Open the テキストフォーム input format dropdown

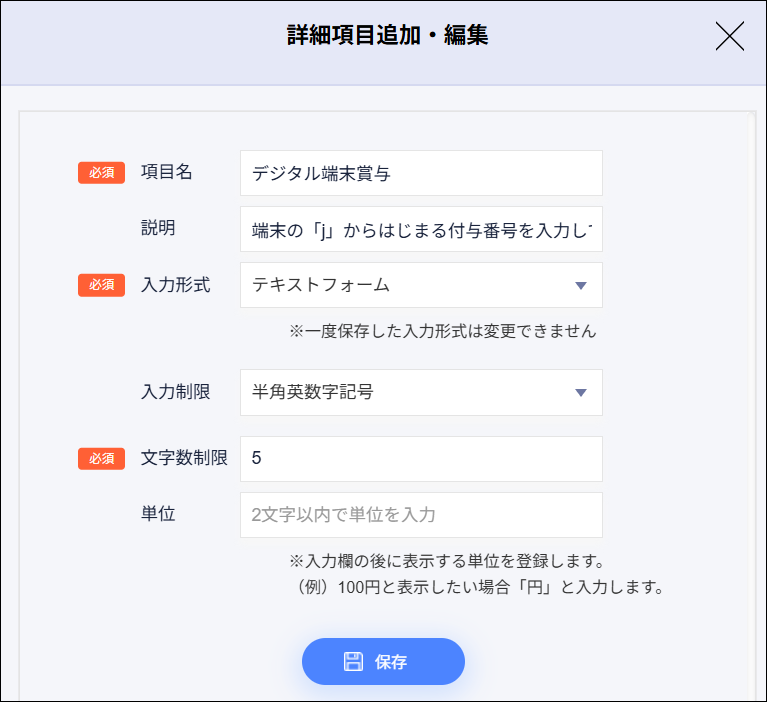tap(420, 285)
